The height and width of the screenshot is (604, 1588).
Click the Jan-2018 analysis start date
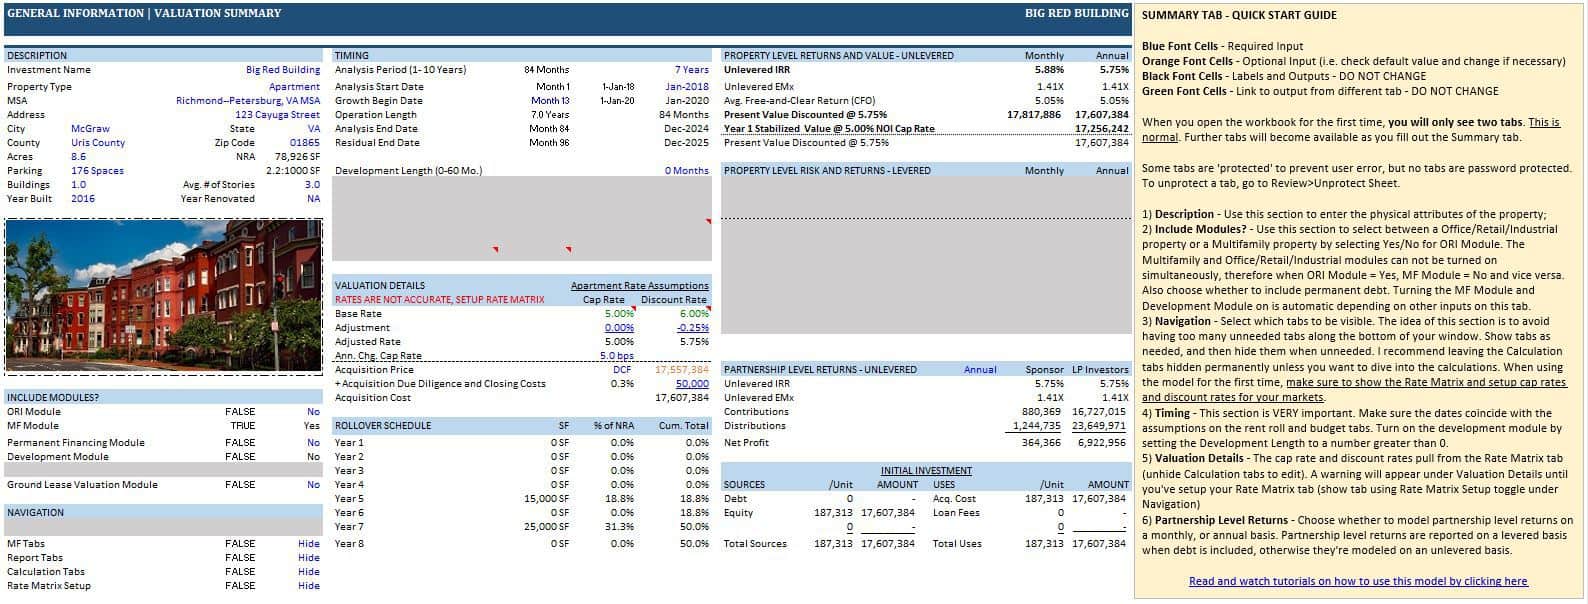[686, 87]
